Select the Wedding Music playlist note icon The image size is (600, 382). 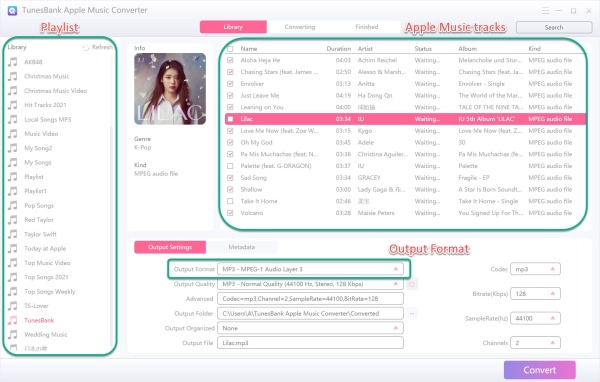[13, 335]
